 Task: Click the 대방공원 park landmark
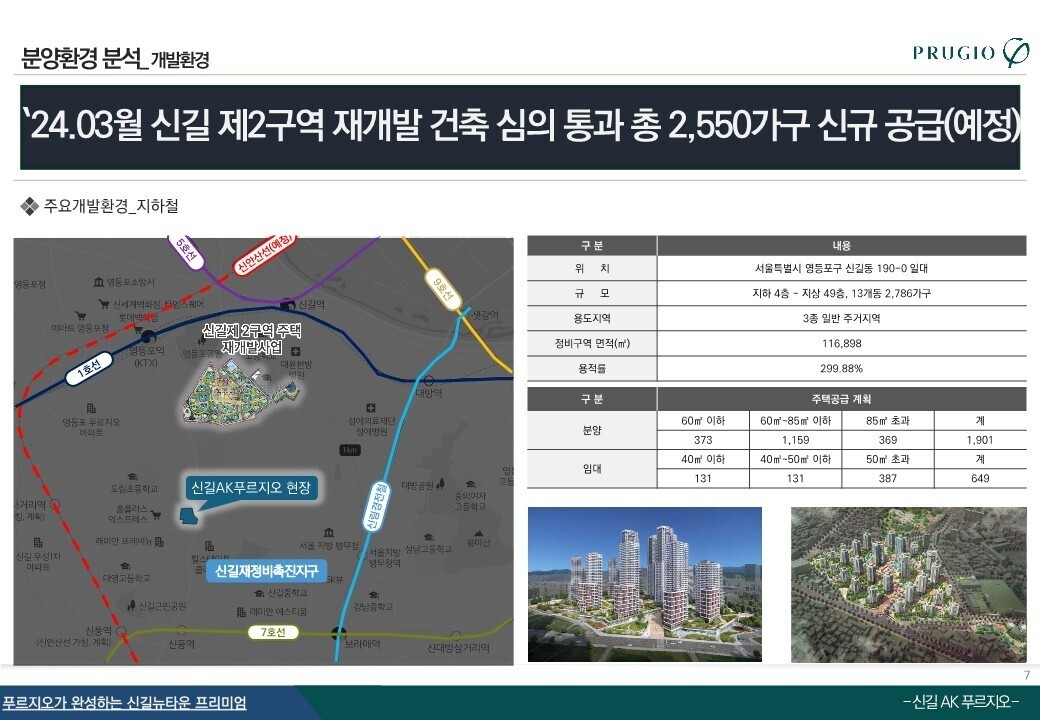point(423,485)
